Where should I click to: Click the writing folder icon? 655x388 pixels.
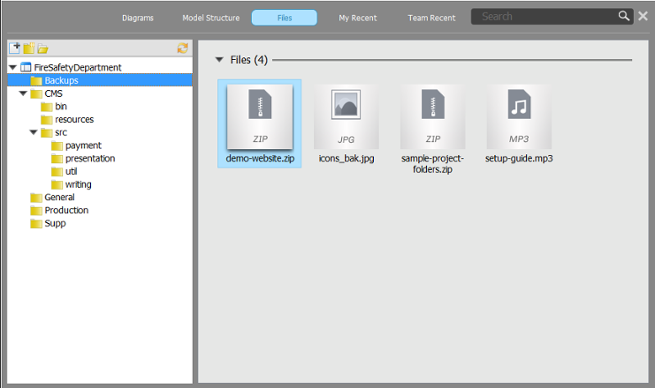(x=57, y=185)
